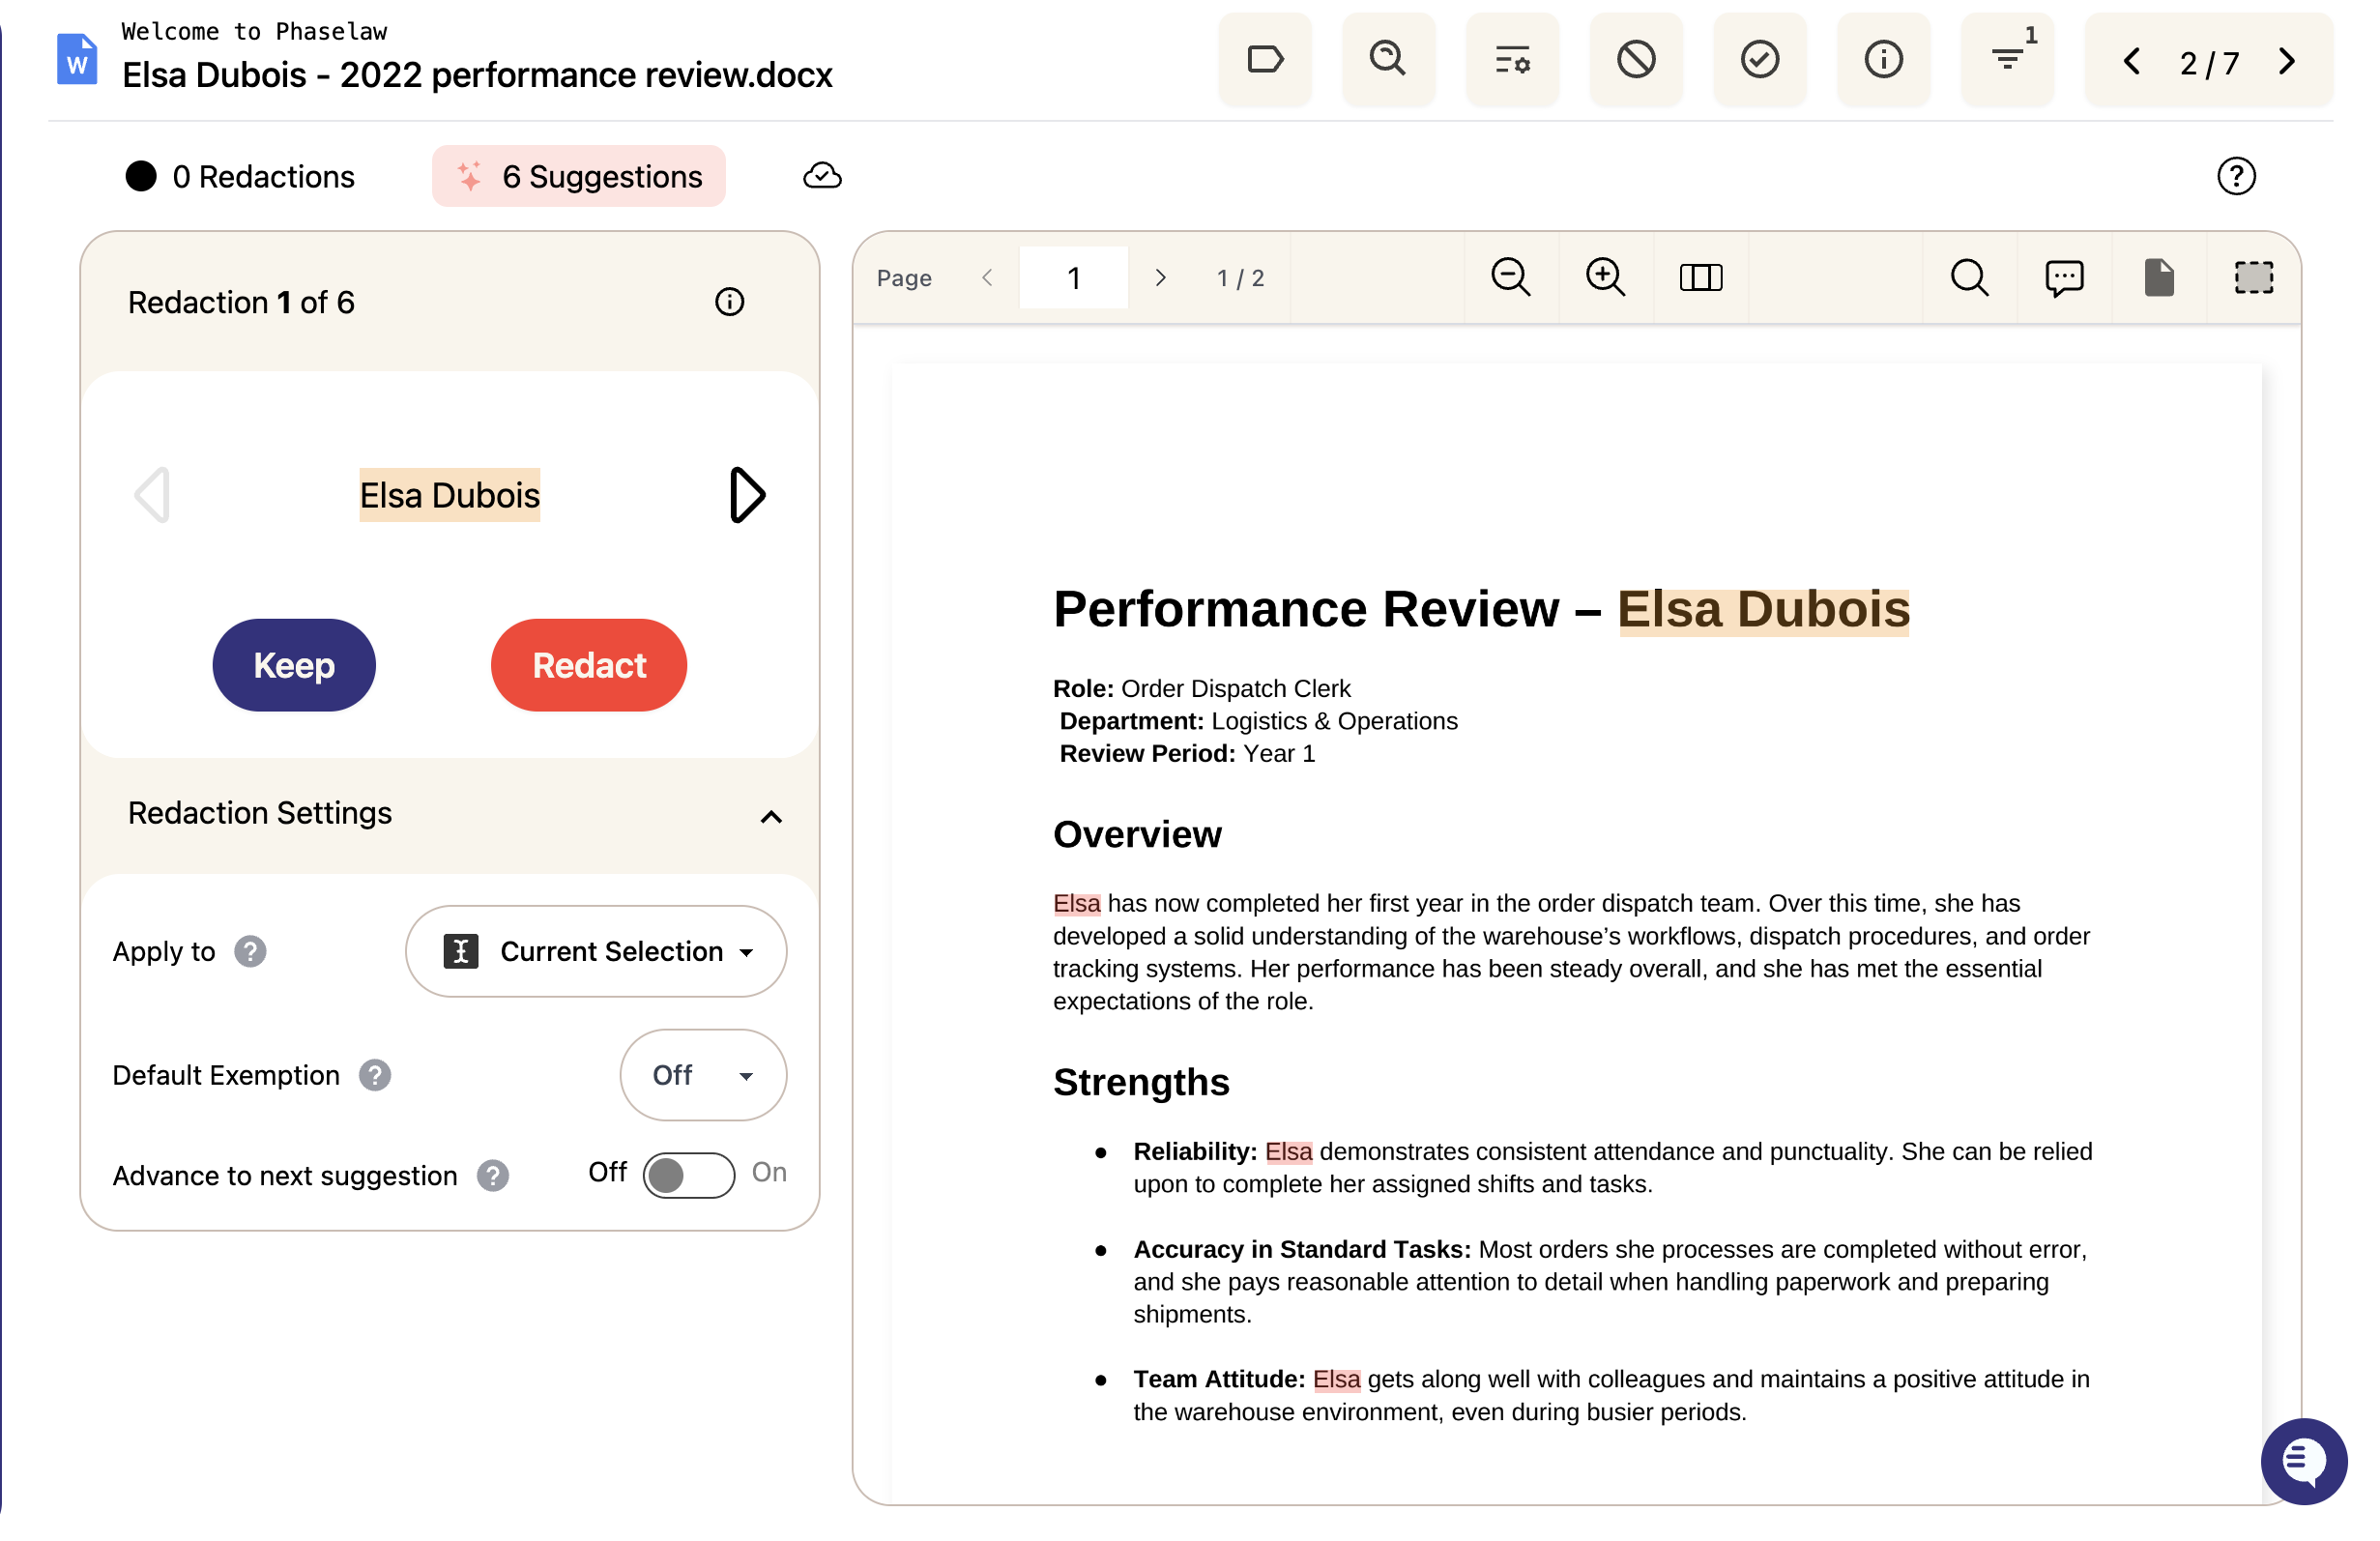2380x1541 pixels.
Task: Click the tag label icon in top toolbar
Action: click(x=1265, y=60)
